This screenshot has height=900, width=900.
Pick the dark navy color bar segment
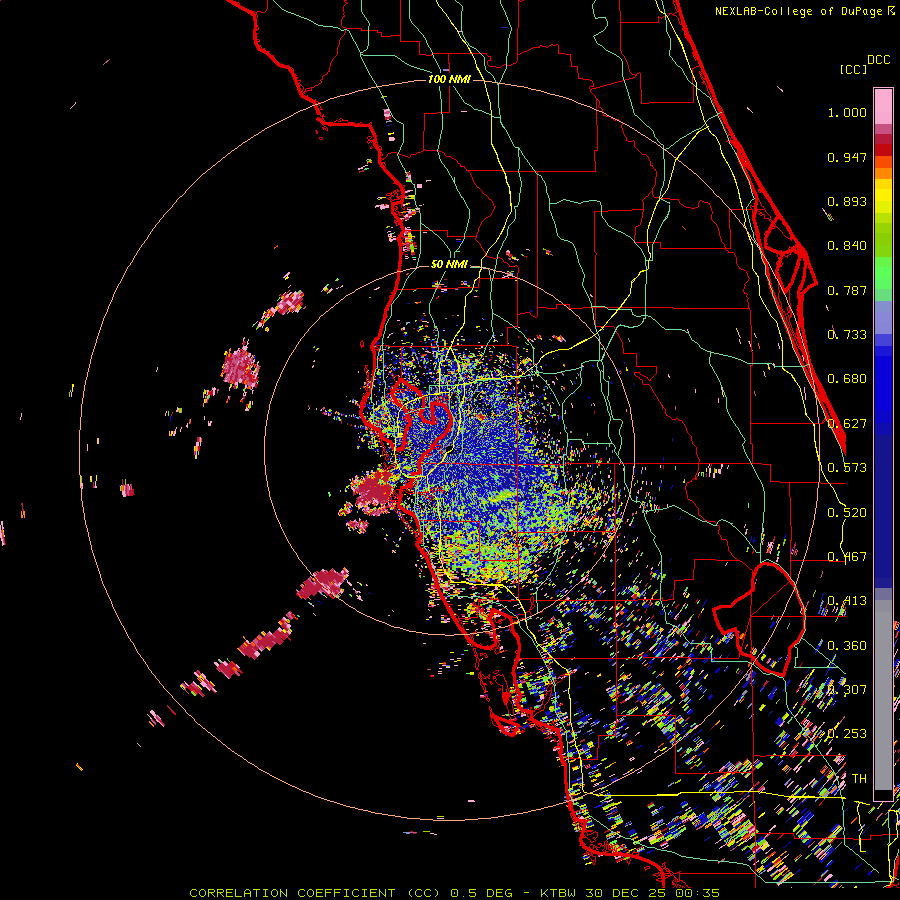(x=883, y=505)
